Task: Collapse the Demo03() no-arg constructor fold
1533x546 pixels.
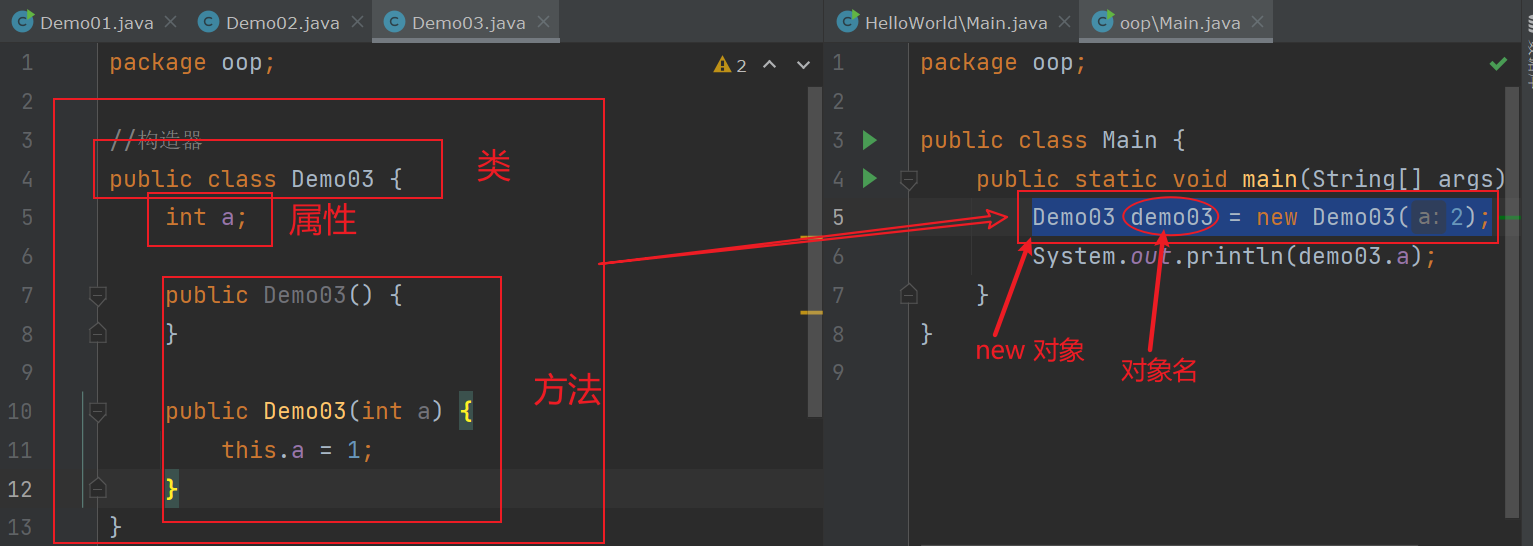Action: point(98,295)
